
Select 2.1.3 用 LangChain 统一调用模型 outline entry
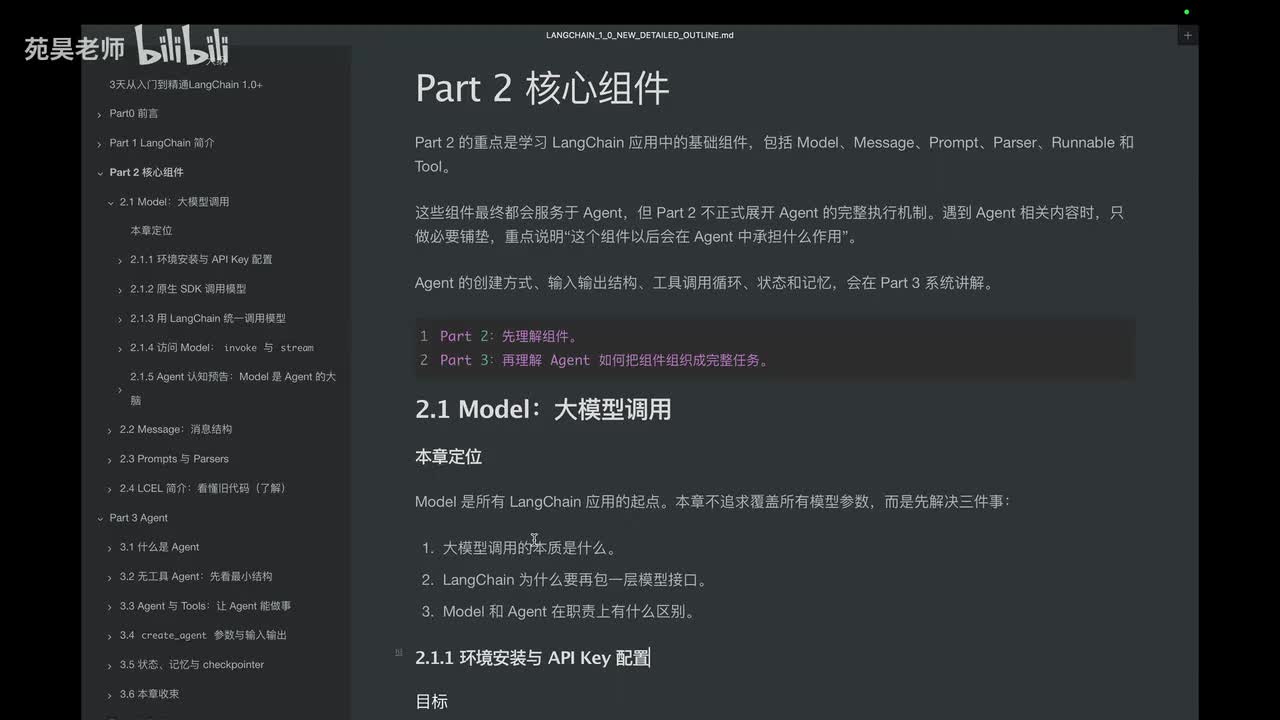point(208,318)
